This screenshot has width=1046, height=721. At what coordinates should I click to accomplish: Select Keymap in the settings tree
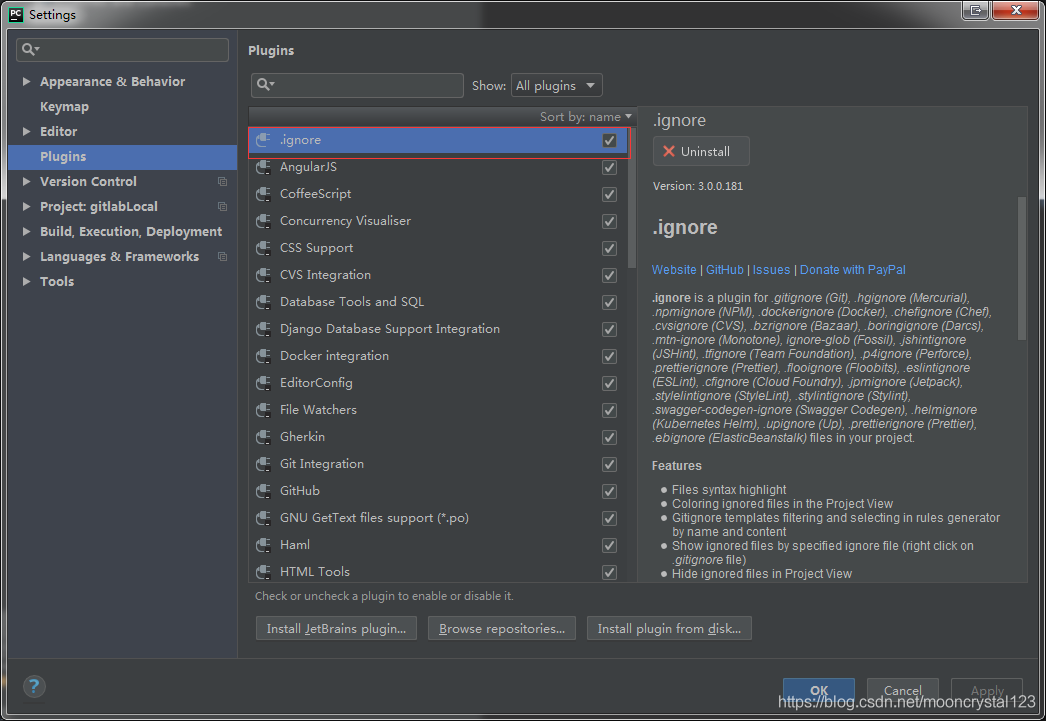click(64, 107)
